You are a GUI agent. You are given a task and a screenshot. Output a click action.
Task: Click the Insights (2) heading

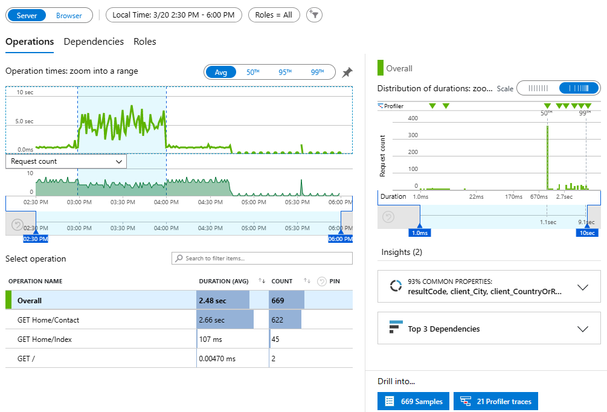401,252
